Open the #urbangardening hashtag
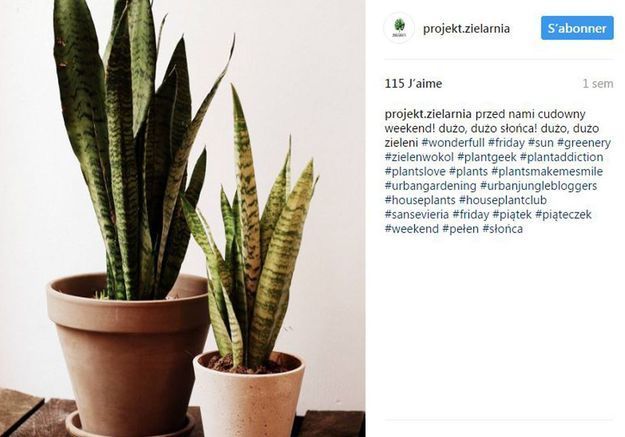This screenshot has height=437, width=625. (x=430, y=186)
